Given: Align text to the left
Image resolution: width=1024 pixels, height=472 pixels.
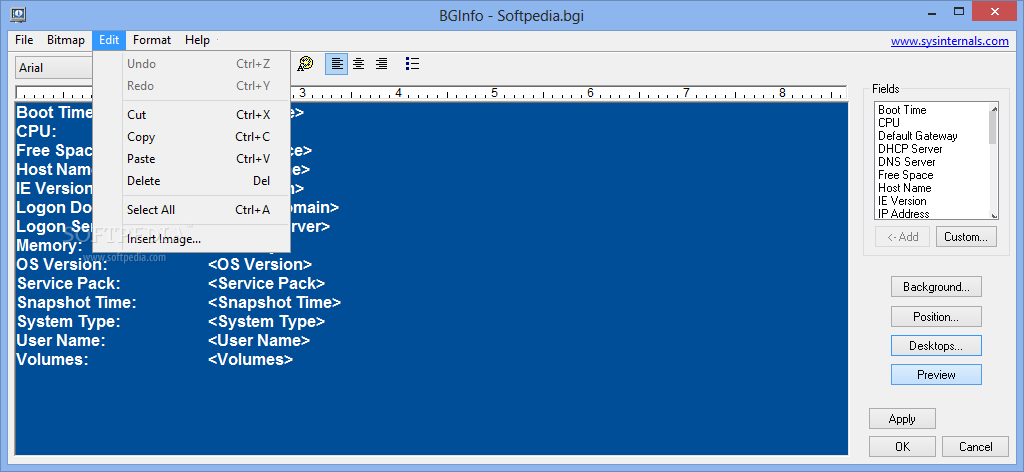Looking at the screenshot, I should tap(336, 63).
